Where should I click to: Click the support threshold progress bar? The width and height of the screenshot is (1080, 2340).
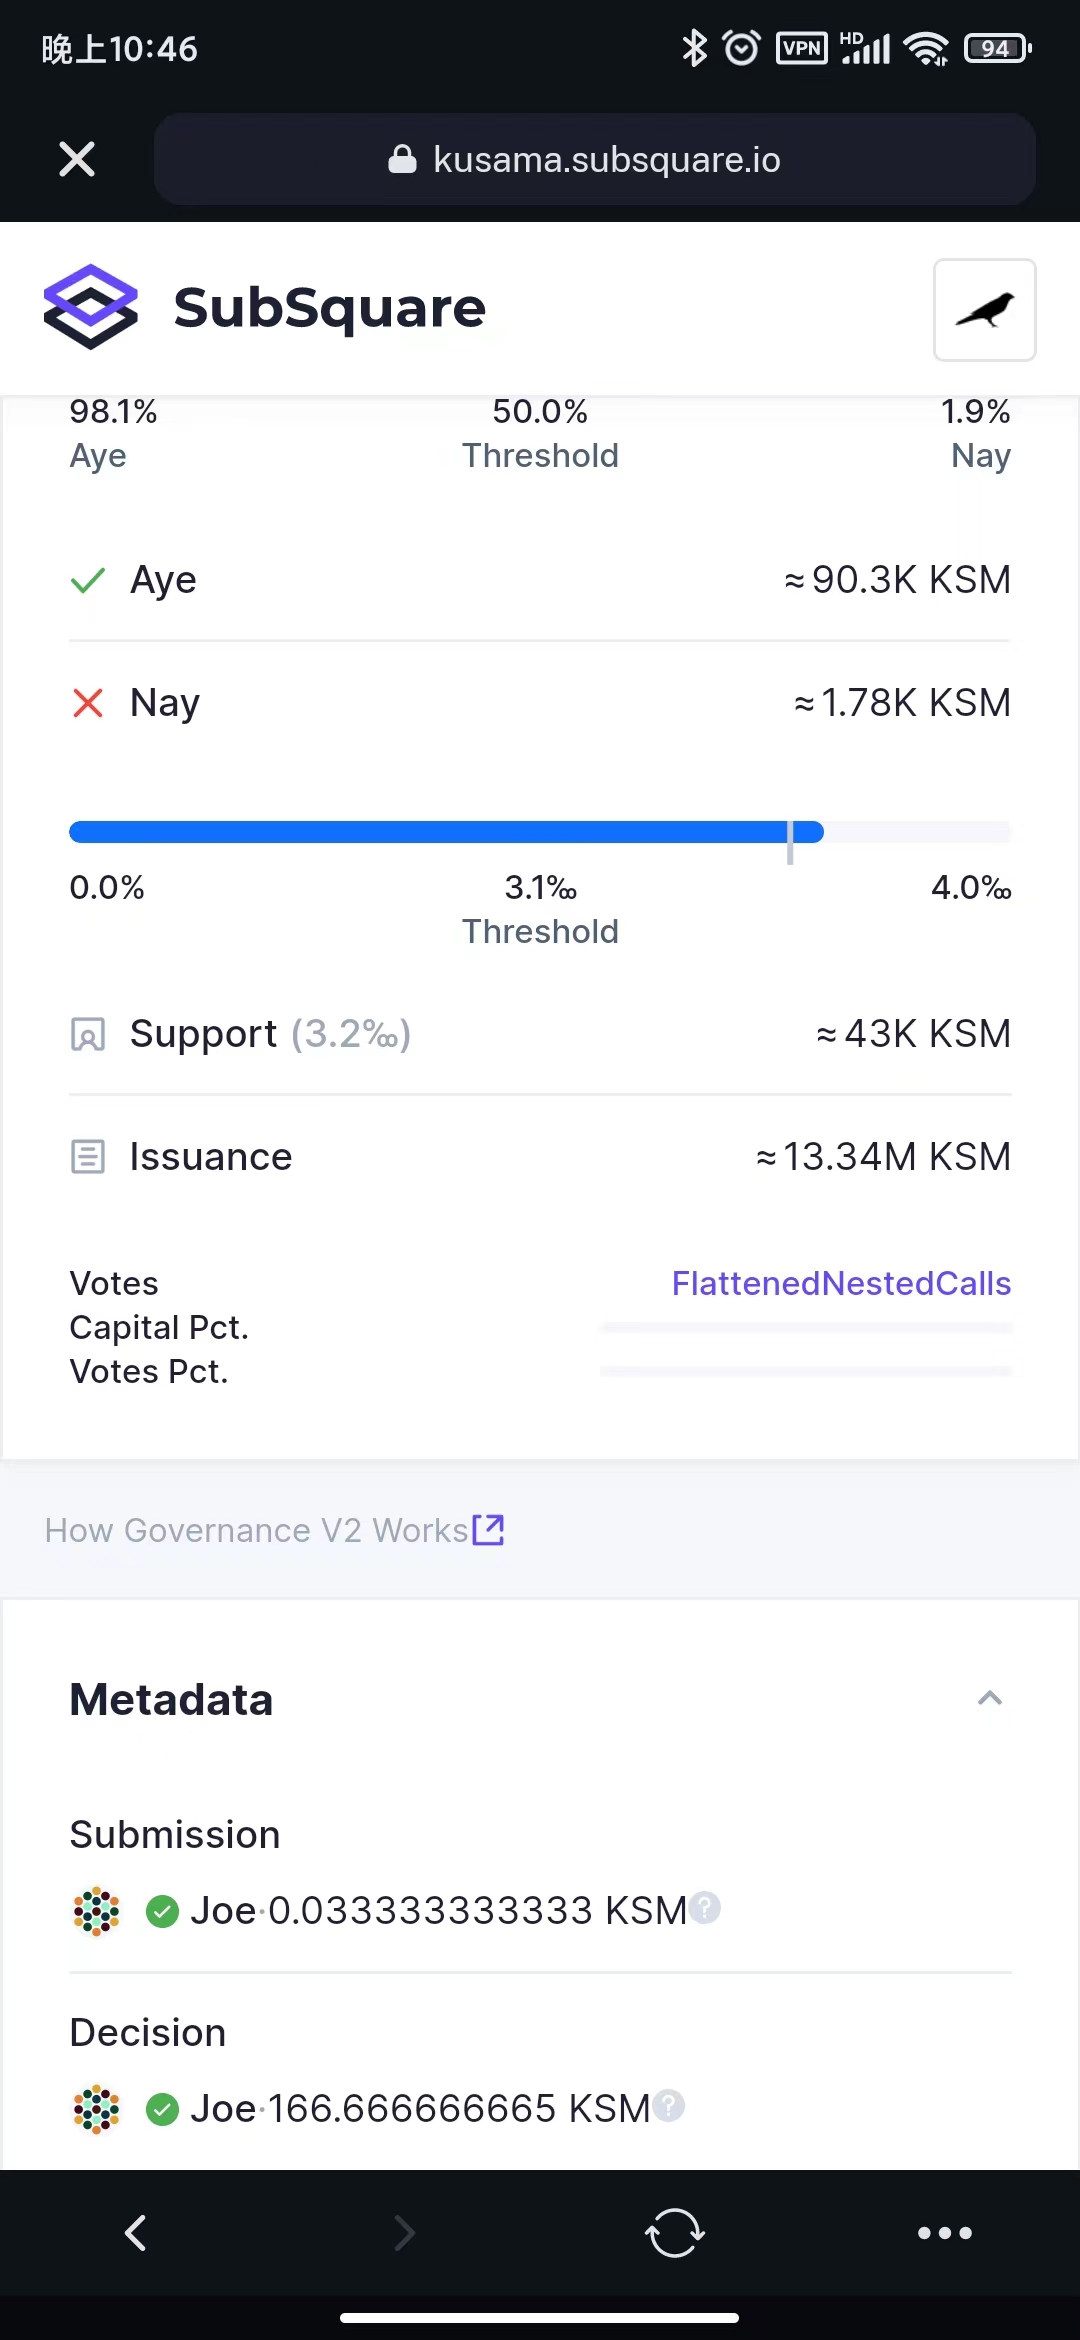click(x=540, y=831)
